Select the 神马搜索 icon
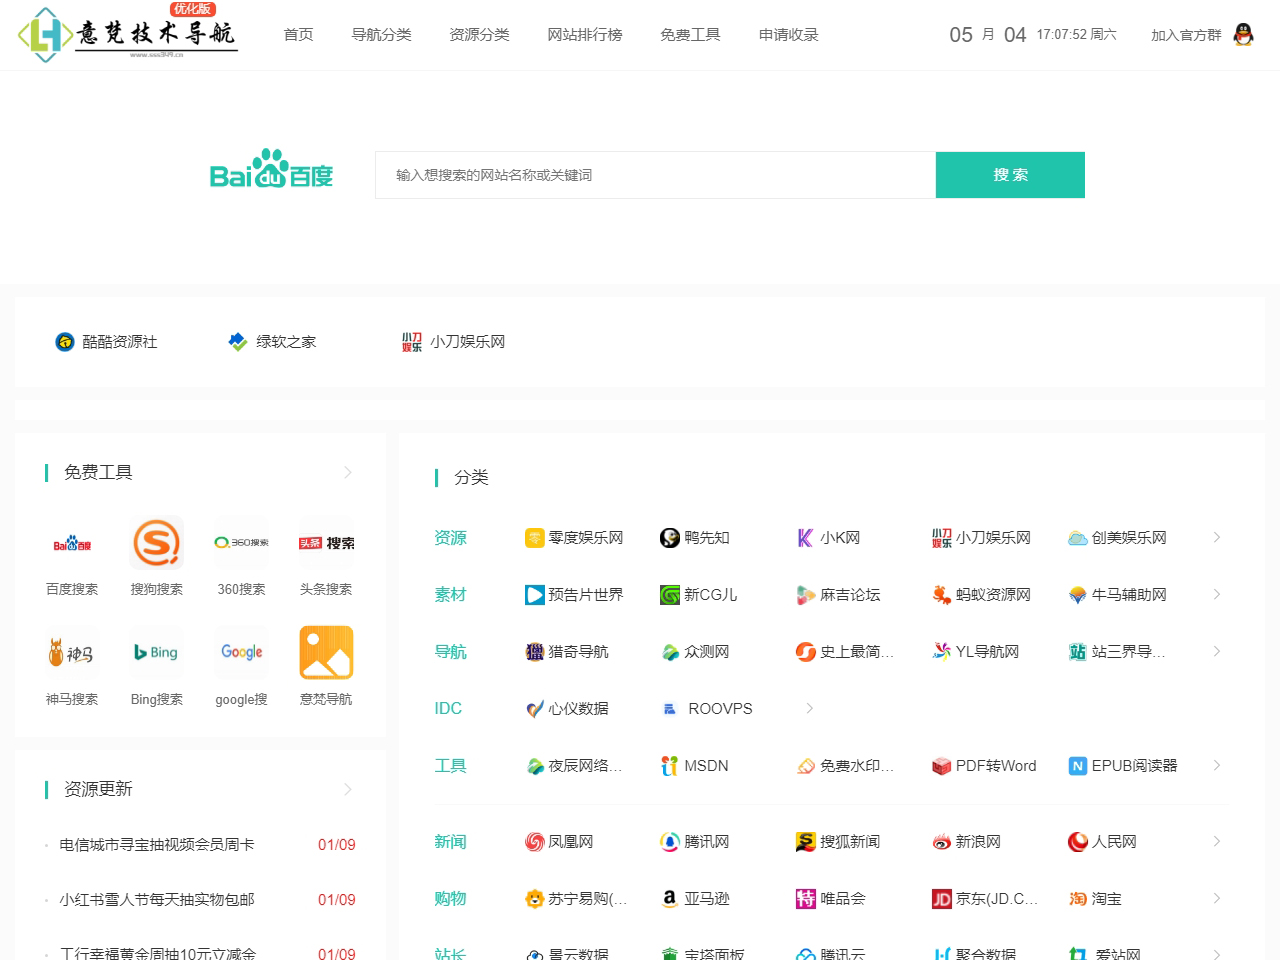Screen dimensions: 1280x960 click(x=71, y=652)
